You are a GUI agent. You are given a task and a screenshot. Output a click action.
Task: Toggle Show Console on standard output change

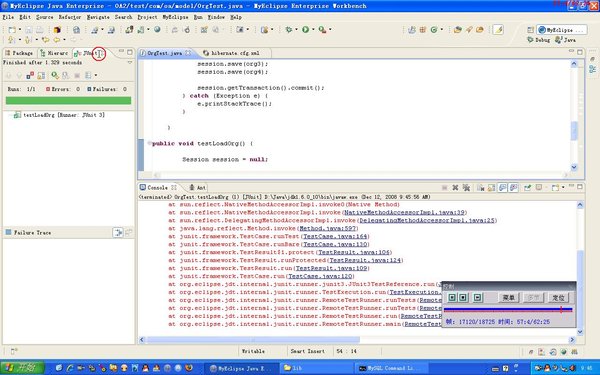(x=502, y=188)
